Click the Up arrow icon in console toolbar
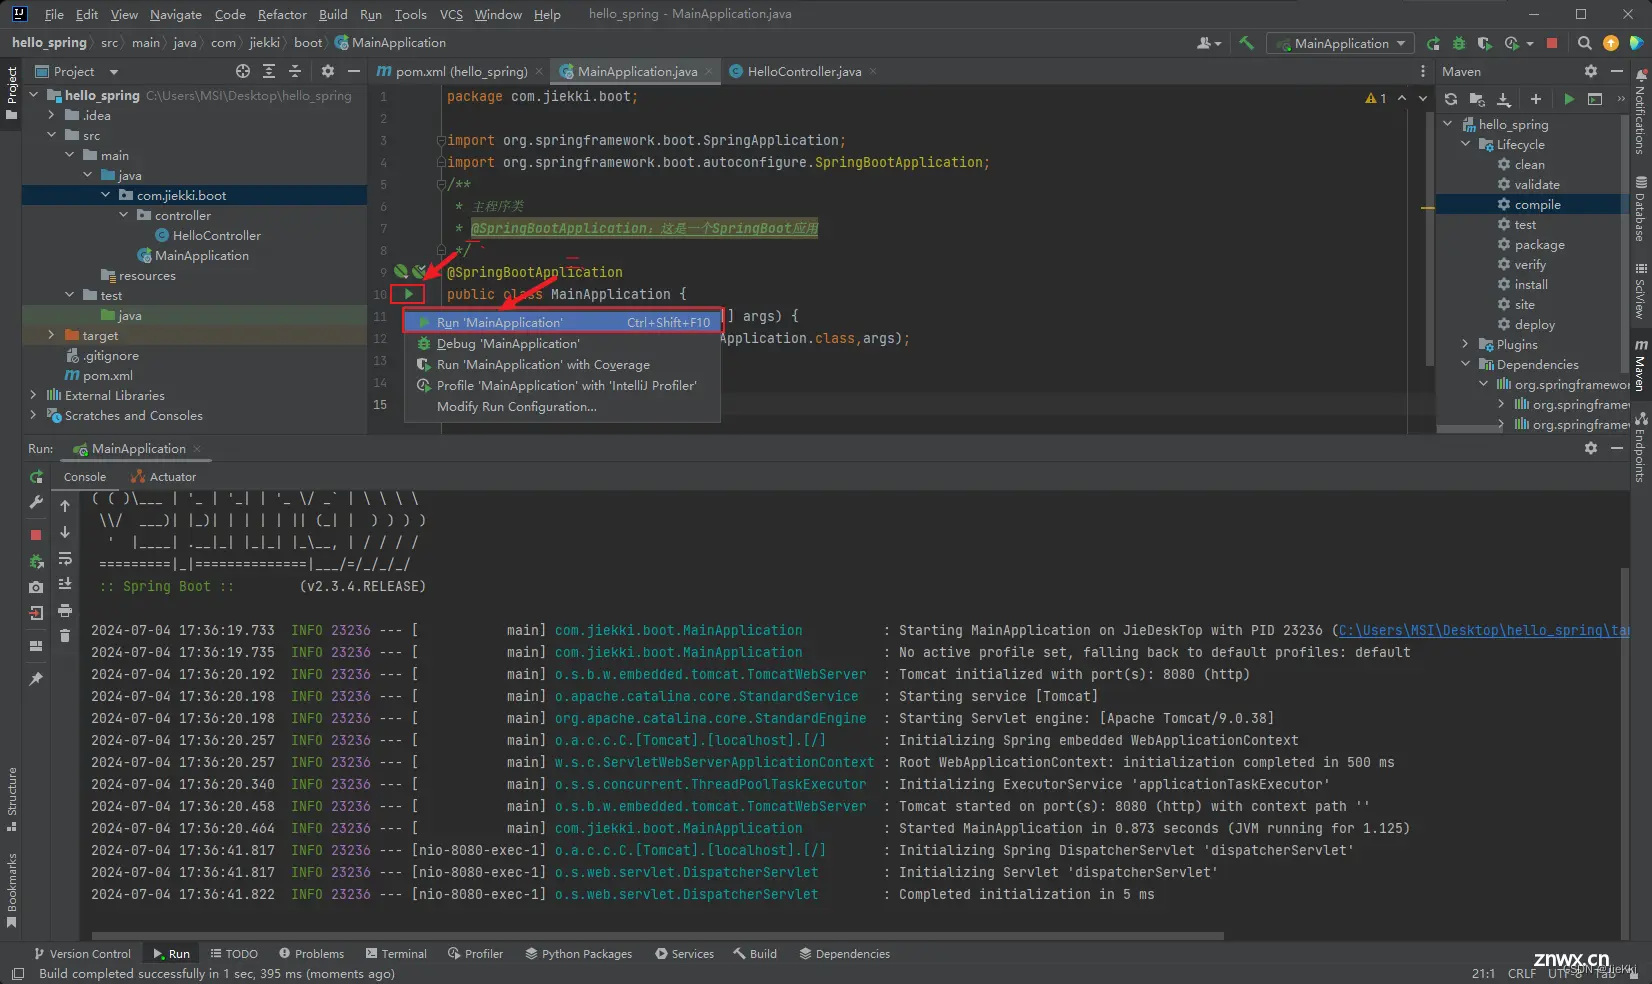Image resolution: width=1652 pixels, height=984 pixels. (65, 506)
